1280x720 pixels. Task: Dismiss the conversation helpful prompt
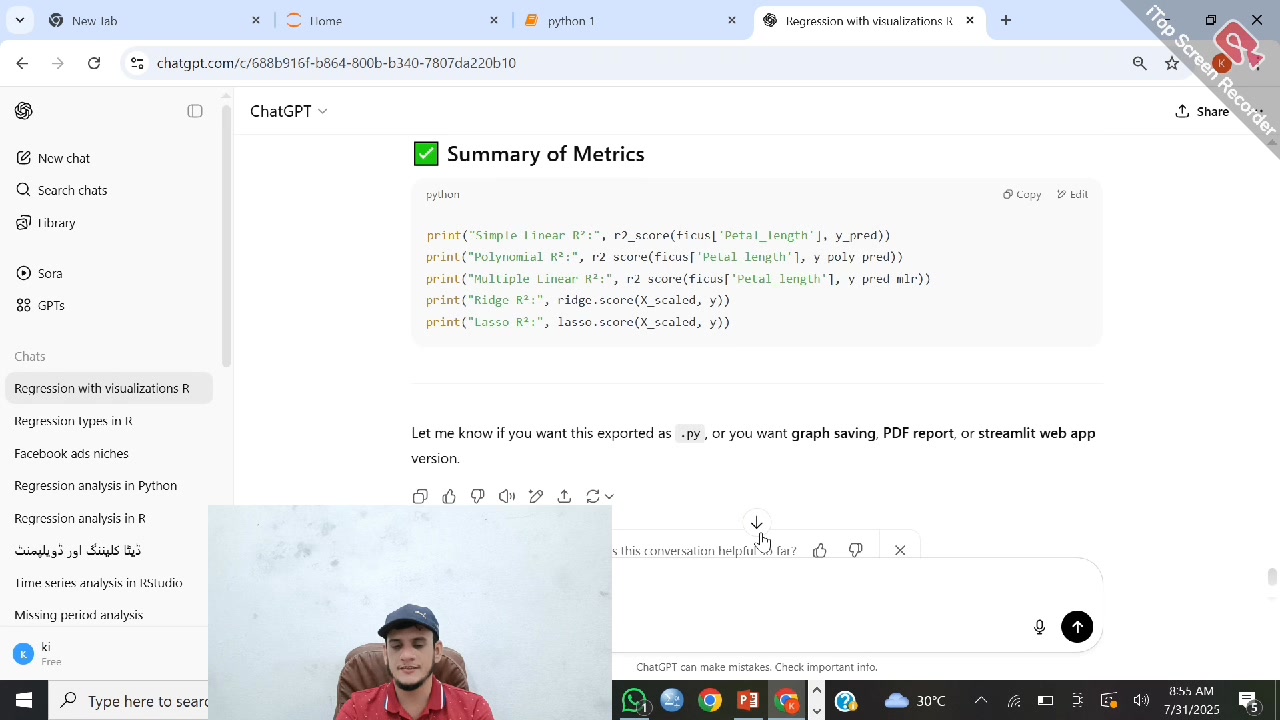900,550
